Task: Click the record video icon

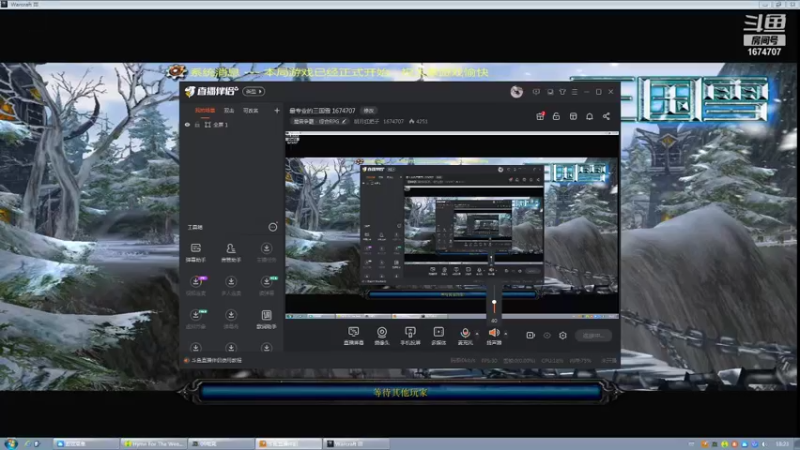Action: 531,335
